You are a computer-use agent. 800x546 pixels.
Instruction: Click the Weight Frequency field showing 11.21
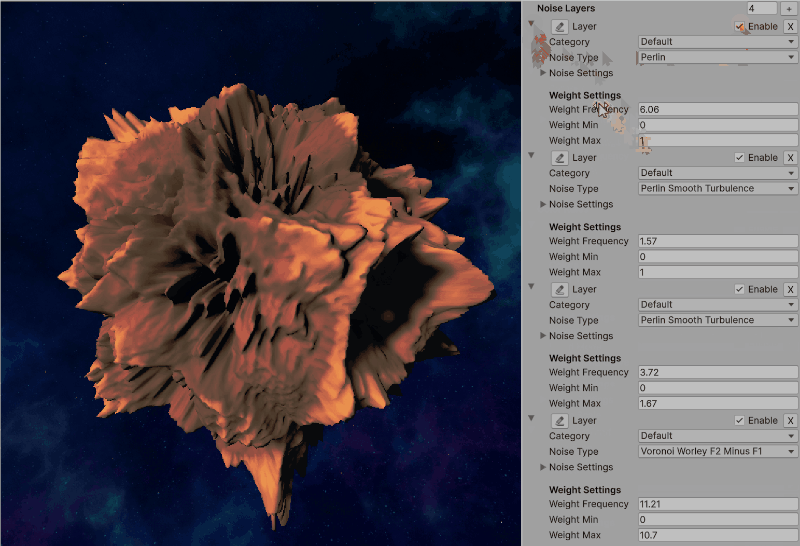717,504
